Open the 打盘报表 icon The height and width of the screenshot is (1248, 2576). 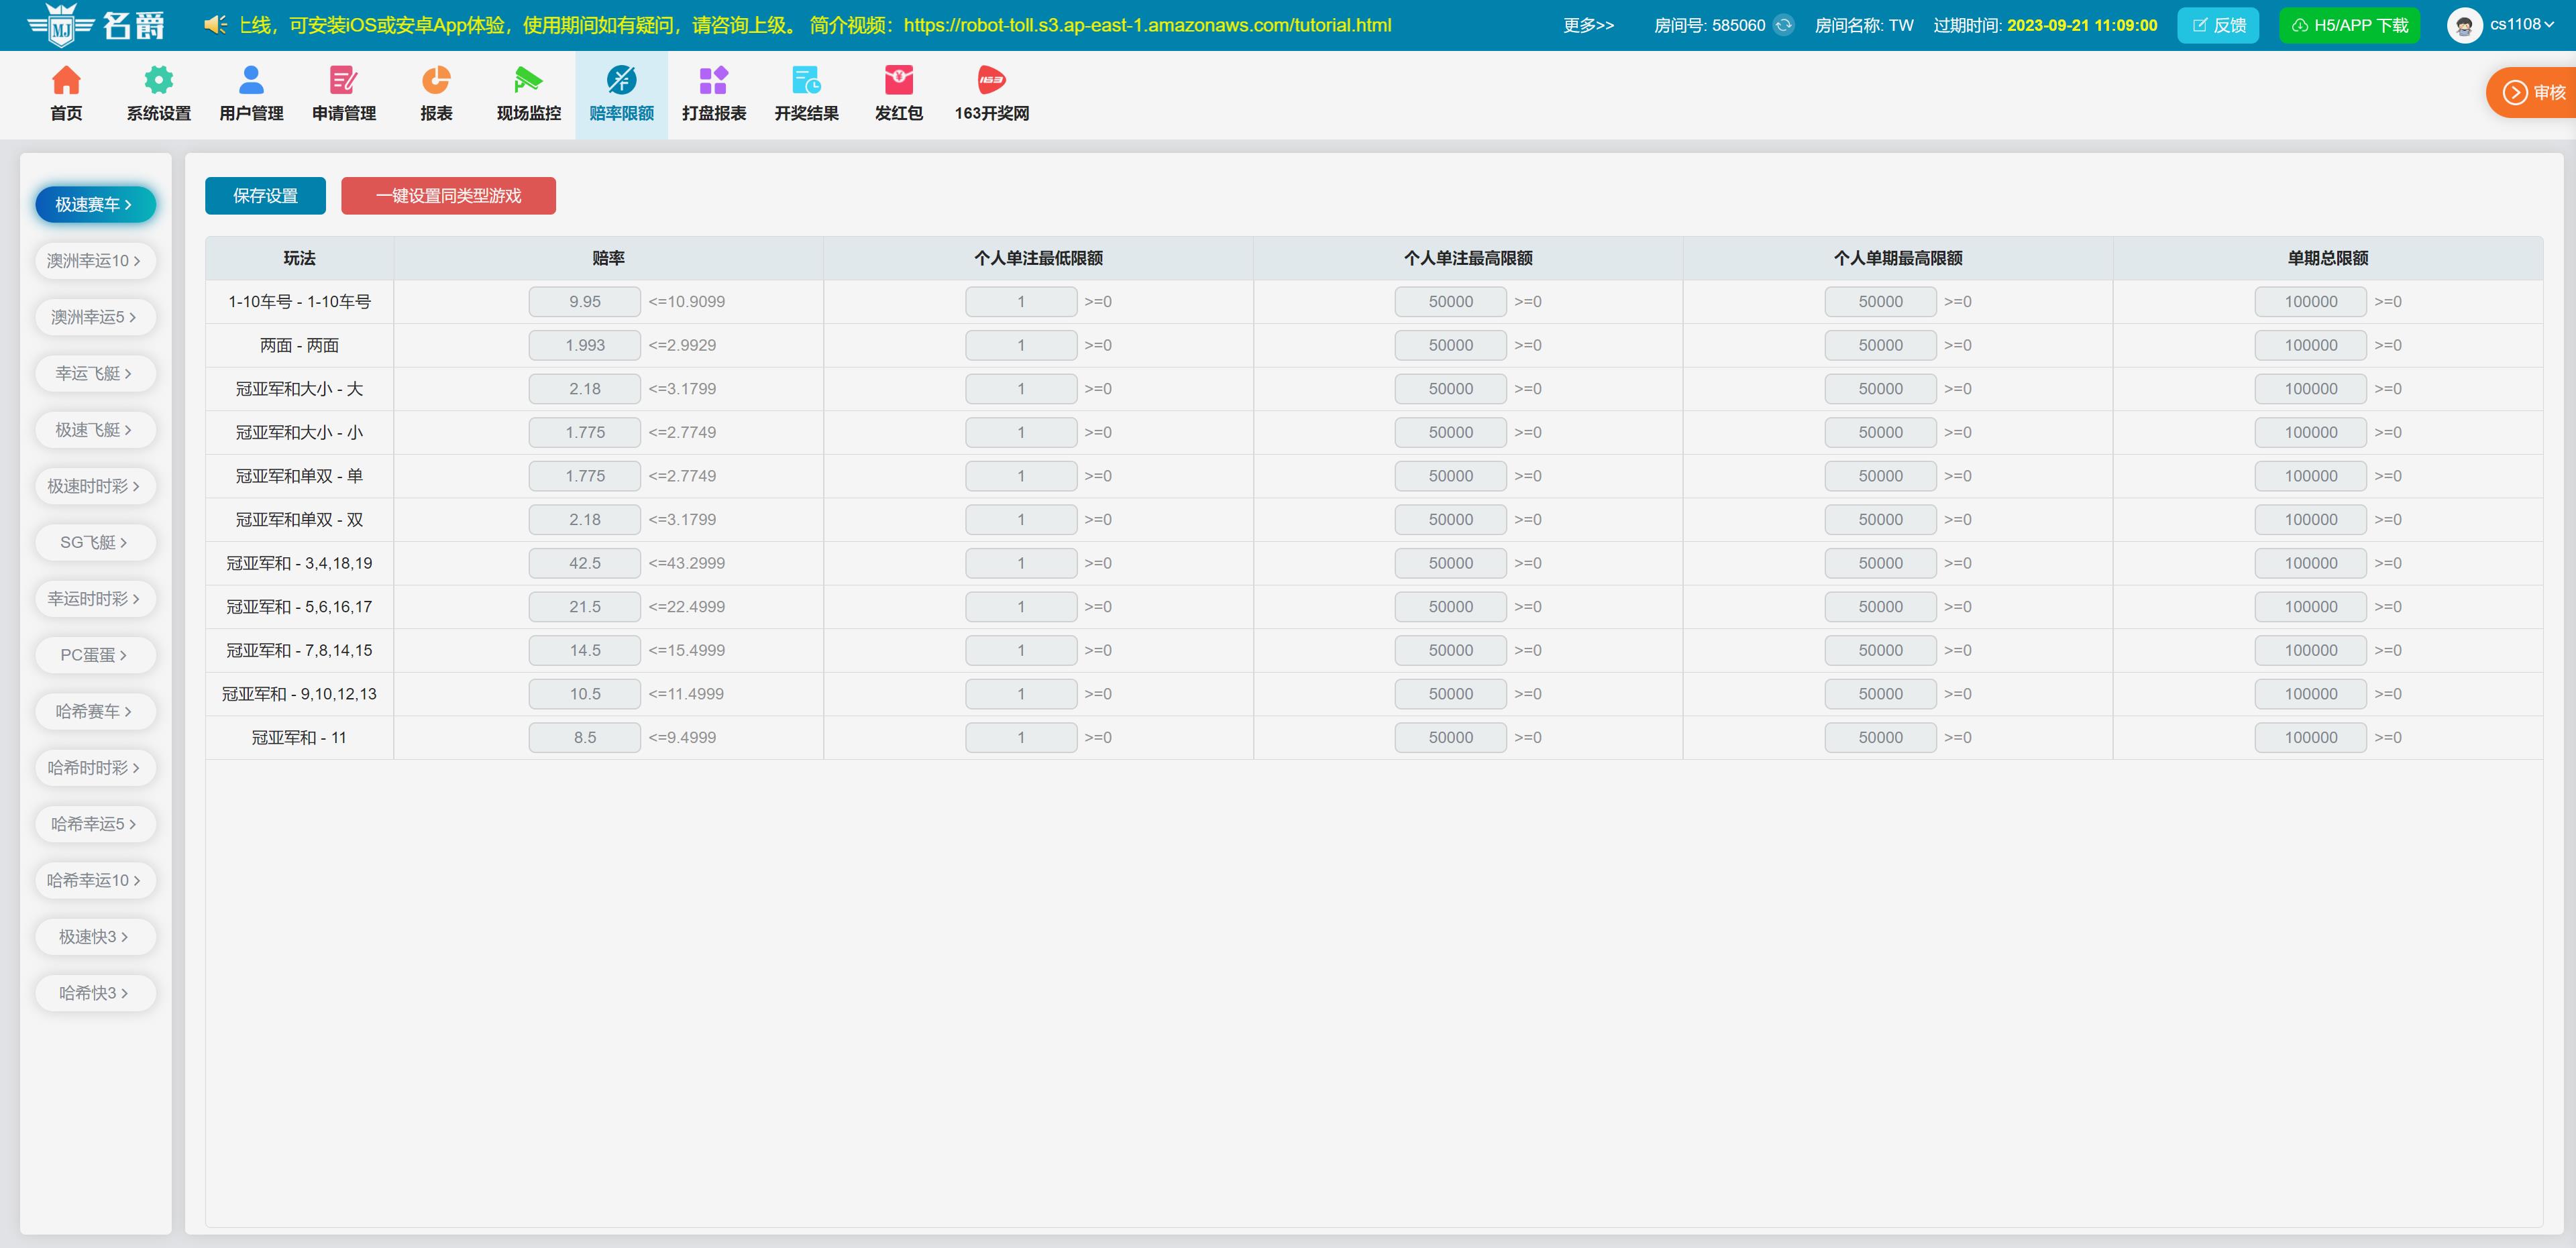coord(713,81)
